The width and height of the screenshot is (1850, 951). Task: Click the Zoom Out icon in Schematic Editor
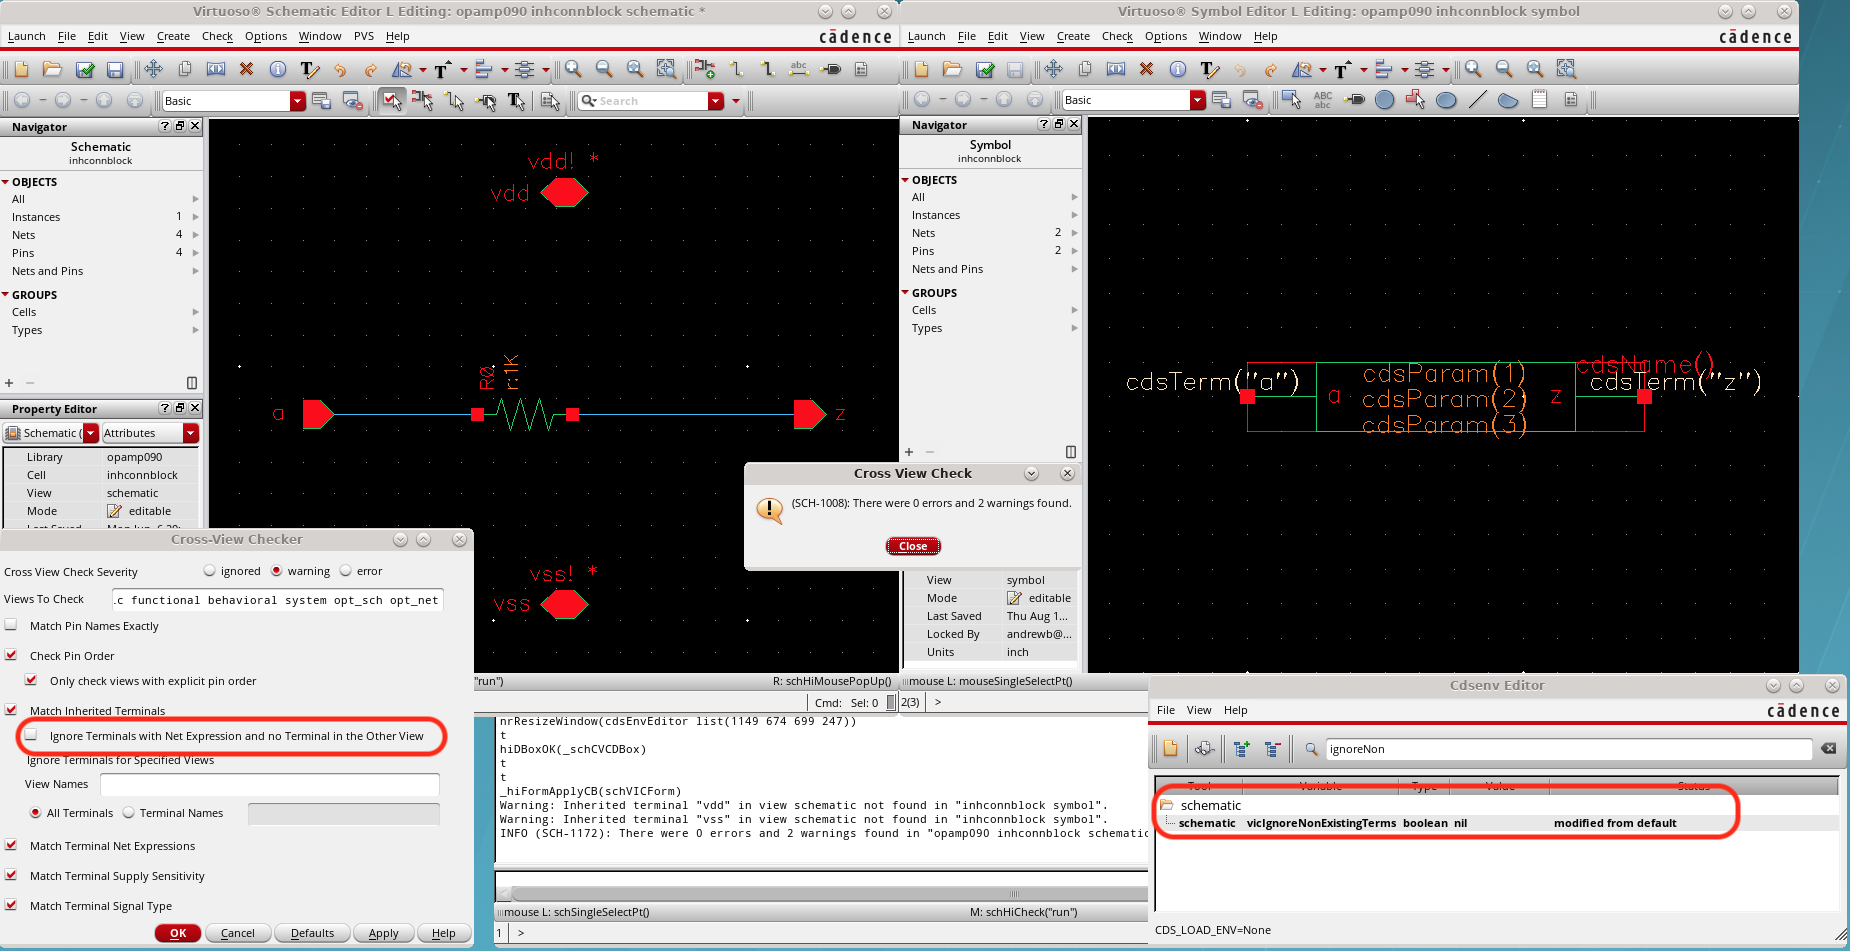tap(604, 69)
